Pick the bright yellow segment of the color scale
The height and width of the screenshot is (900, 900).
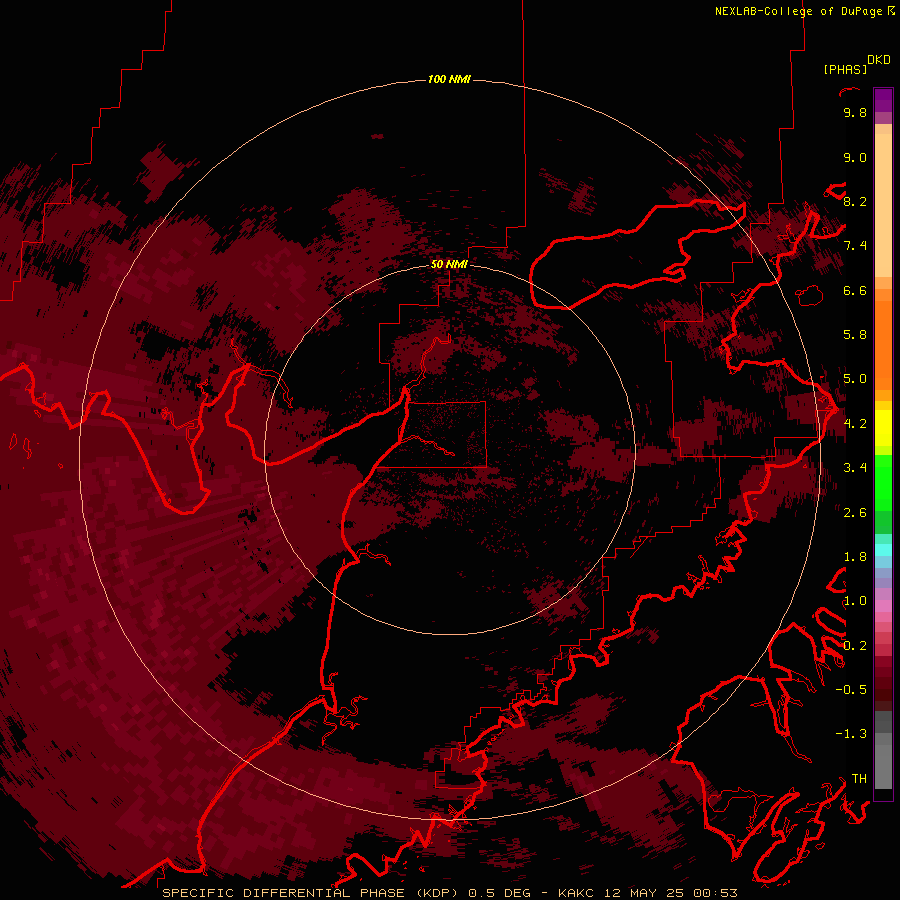click(x=883, y=428)
